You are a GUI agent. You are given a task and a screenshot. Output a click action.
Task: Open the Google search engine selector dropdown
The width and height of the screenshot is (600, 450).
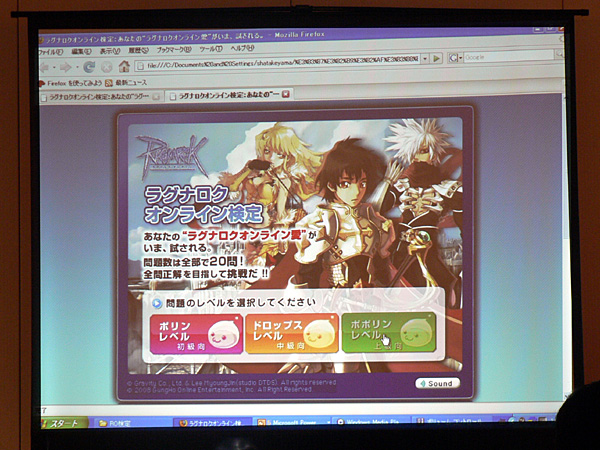click(x=455, y=58)
